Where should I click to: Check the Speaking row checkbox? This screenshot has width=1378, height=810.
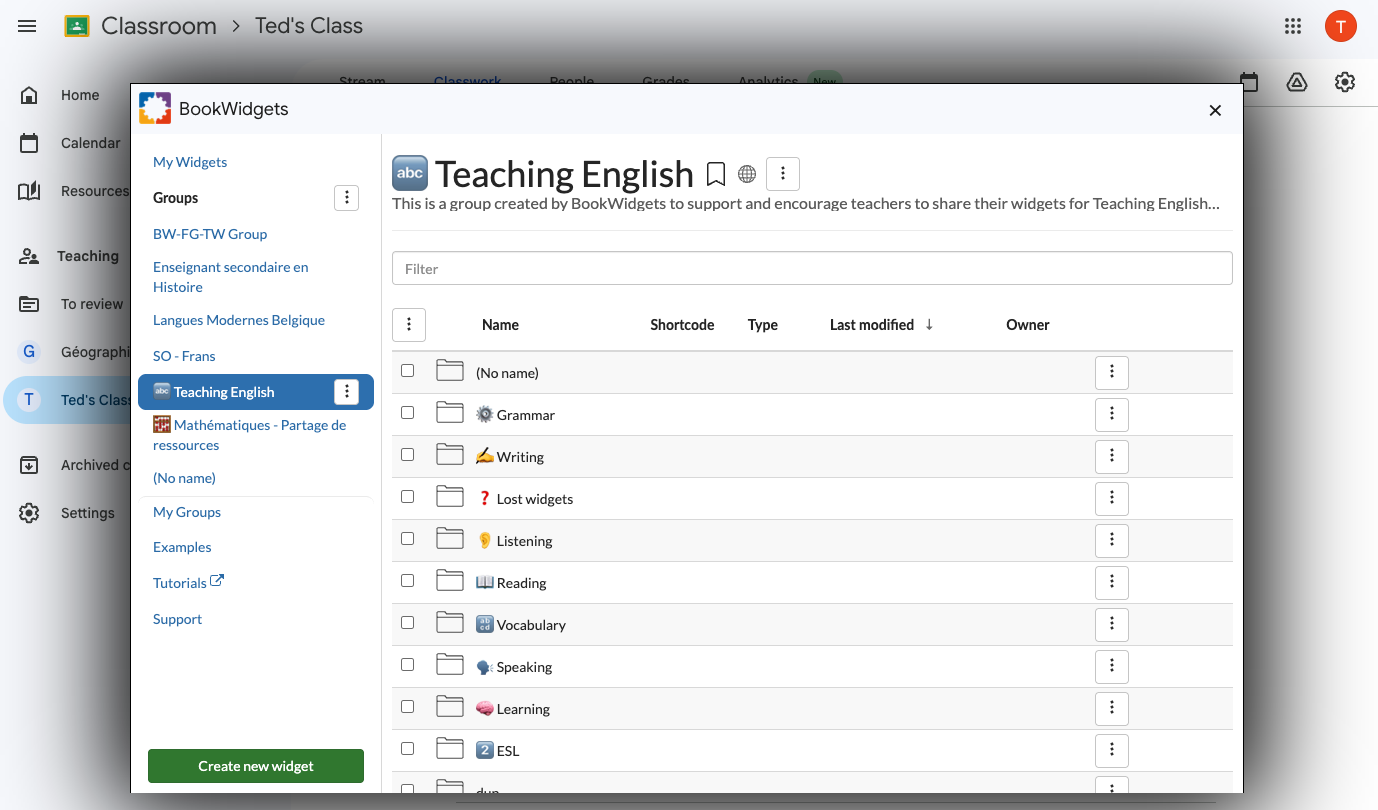point(407,664)
